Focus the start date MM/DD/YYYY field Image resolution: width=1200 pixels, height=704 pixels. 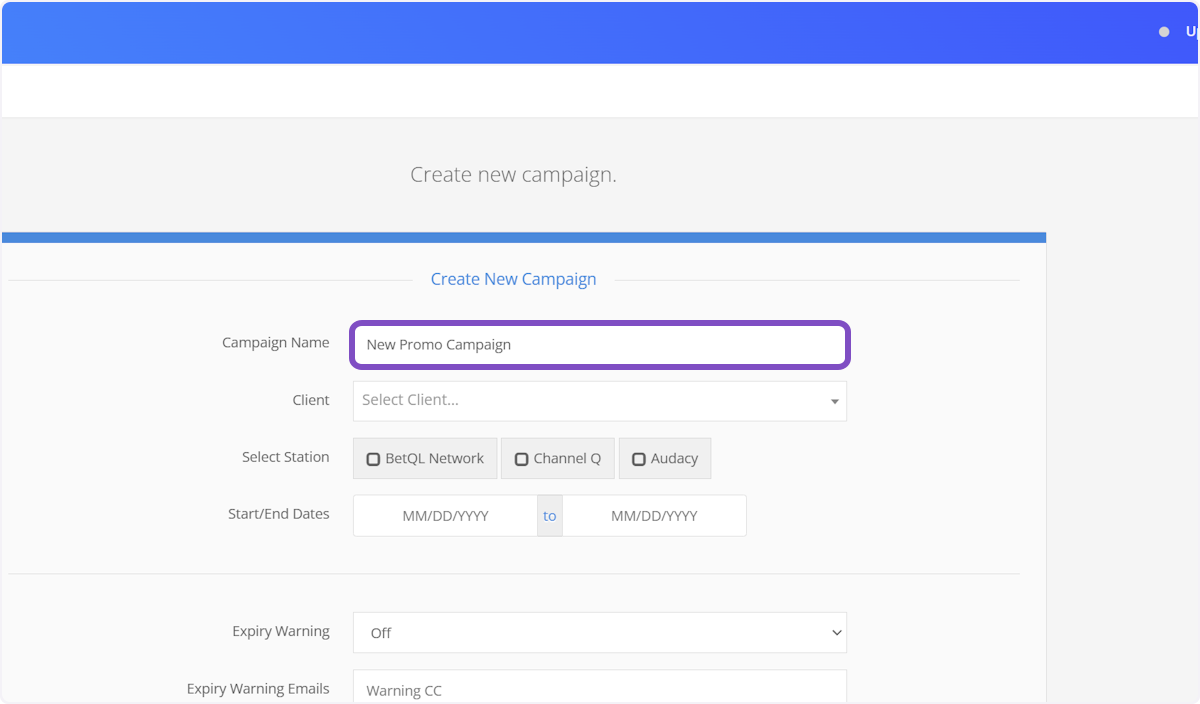[445, 516]
